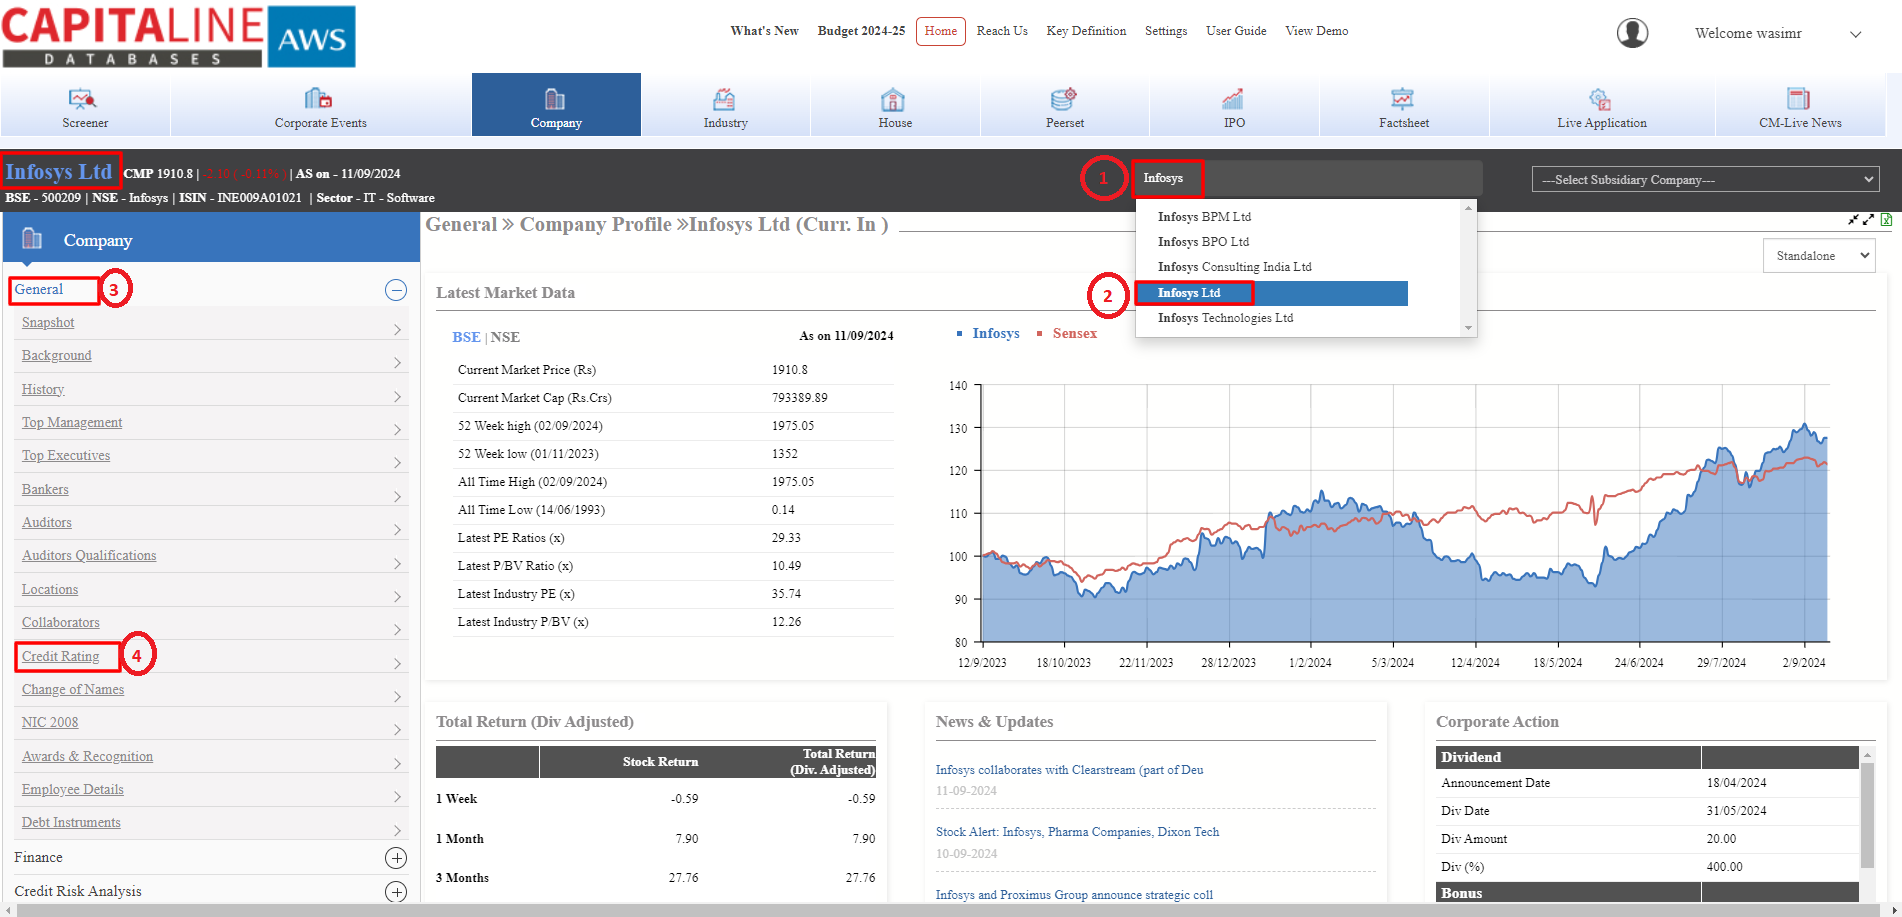
Task: Open the Industry module icon
Action: click(724, 99)
